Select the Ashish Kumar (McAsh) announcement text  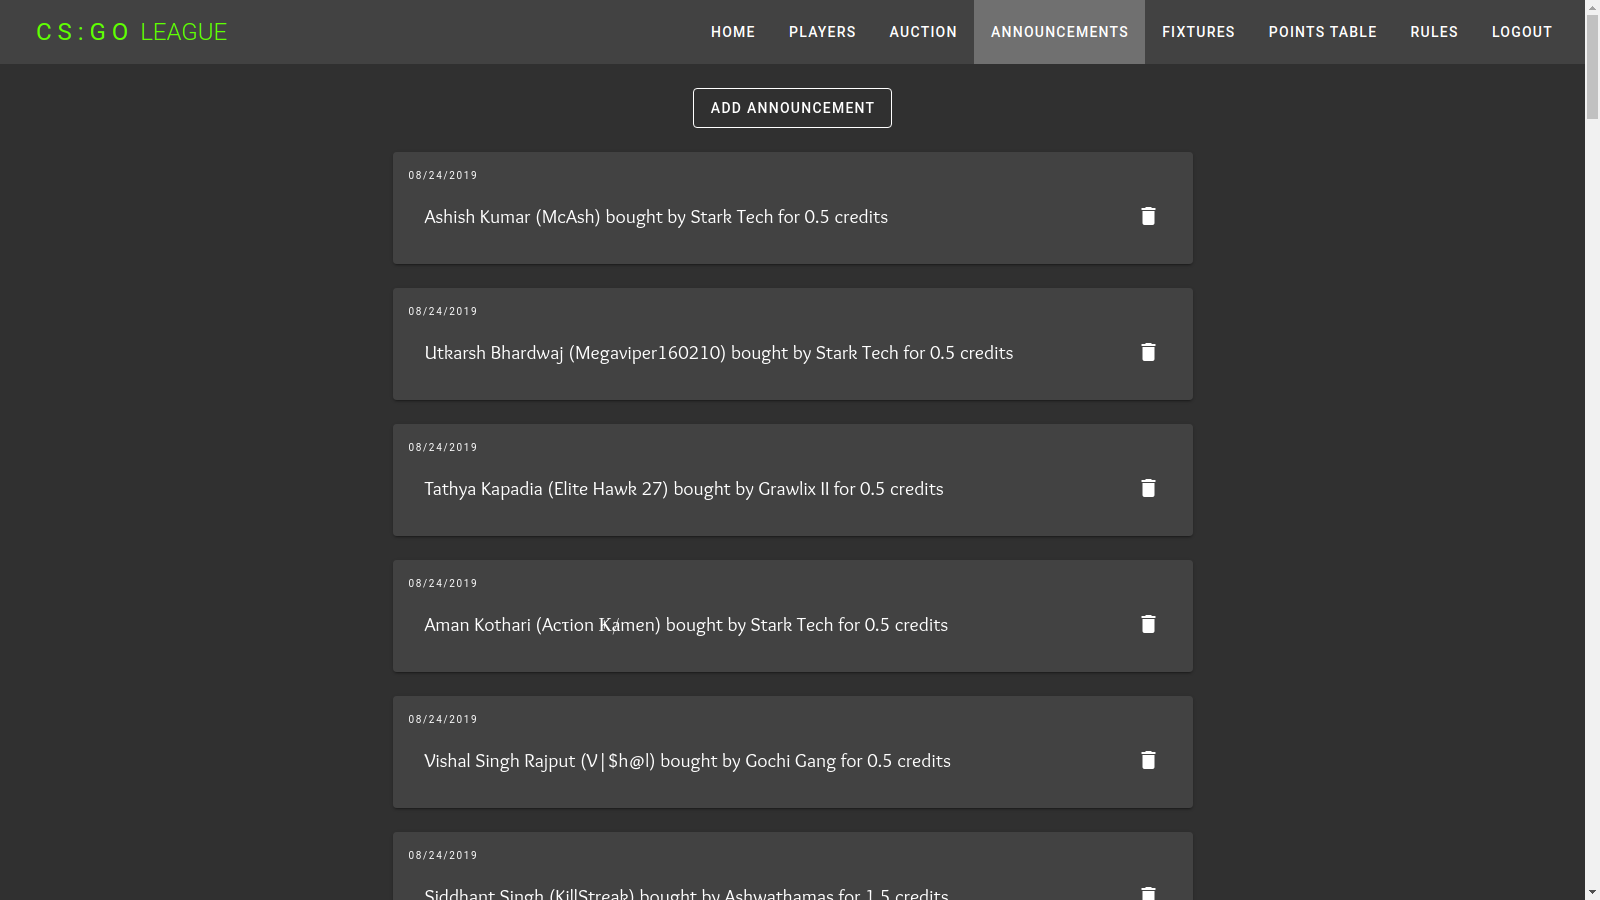click(x=656, y=217)
